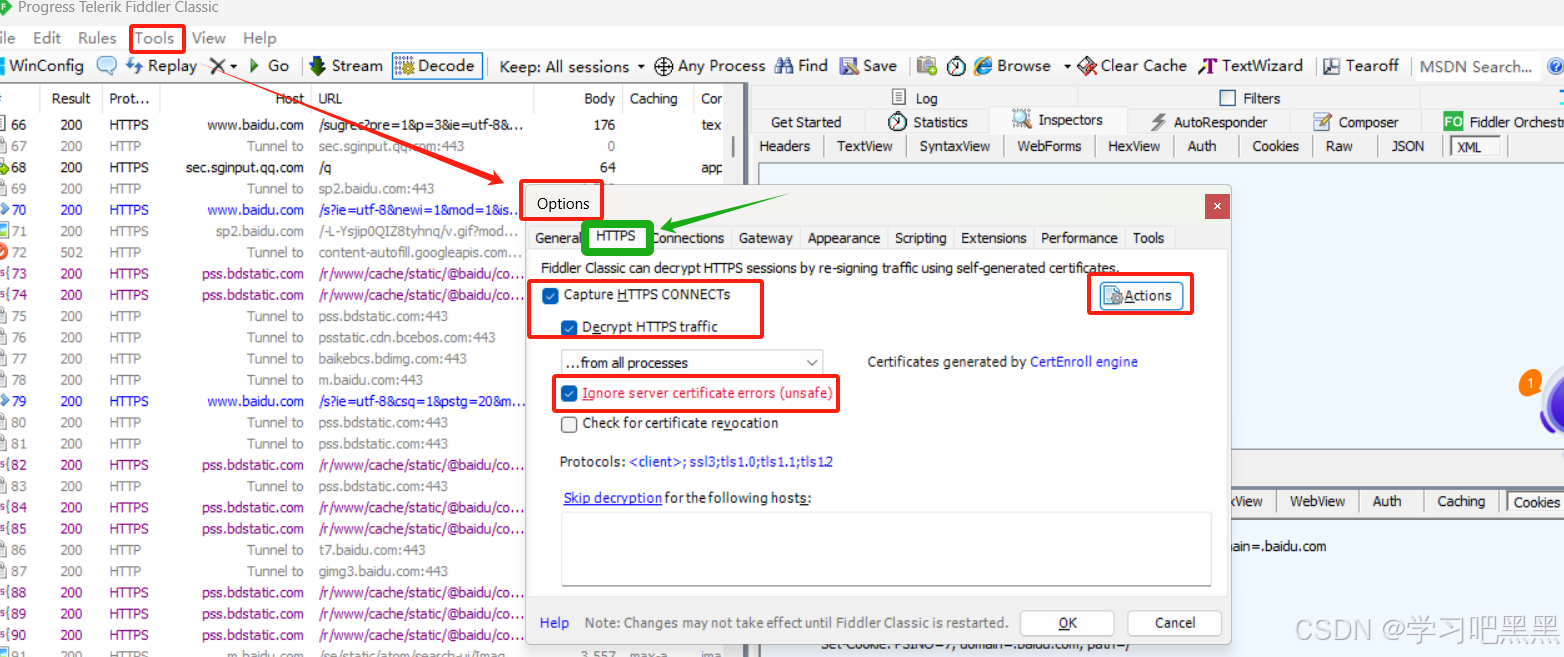
Task: Click Cancel in the Options dialog
Action: click(1175, 623)
